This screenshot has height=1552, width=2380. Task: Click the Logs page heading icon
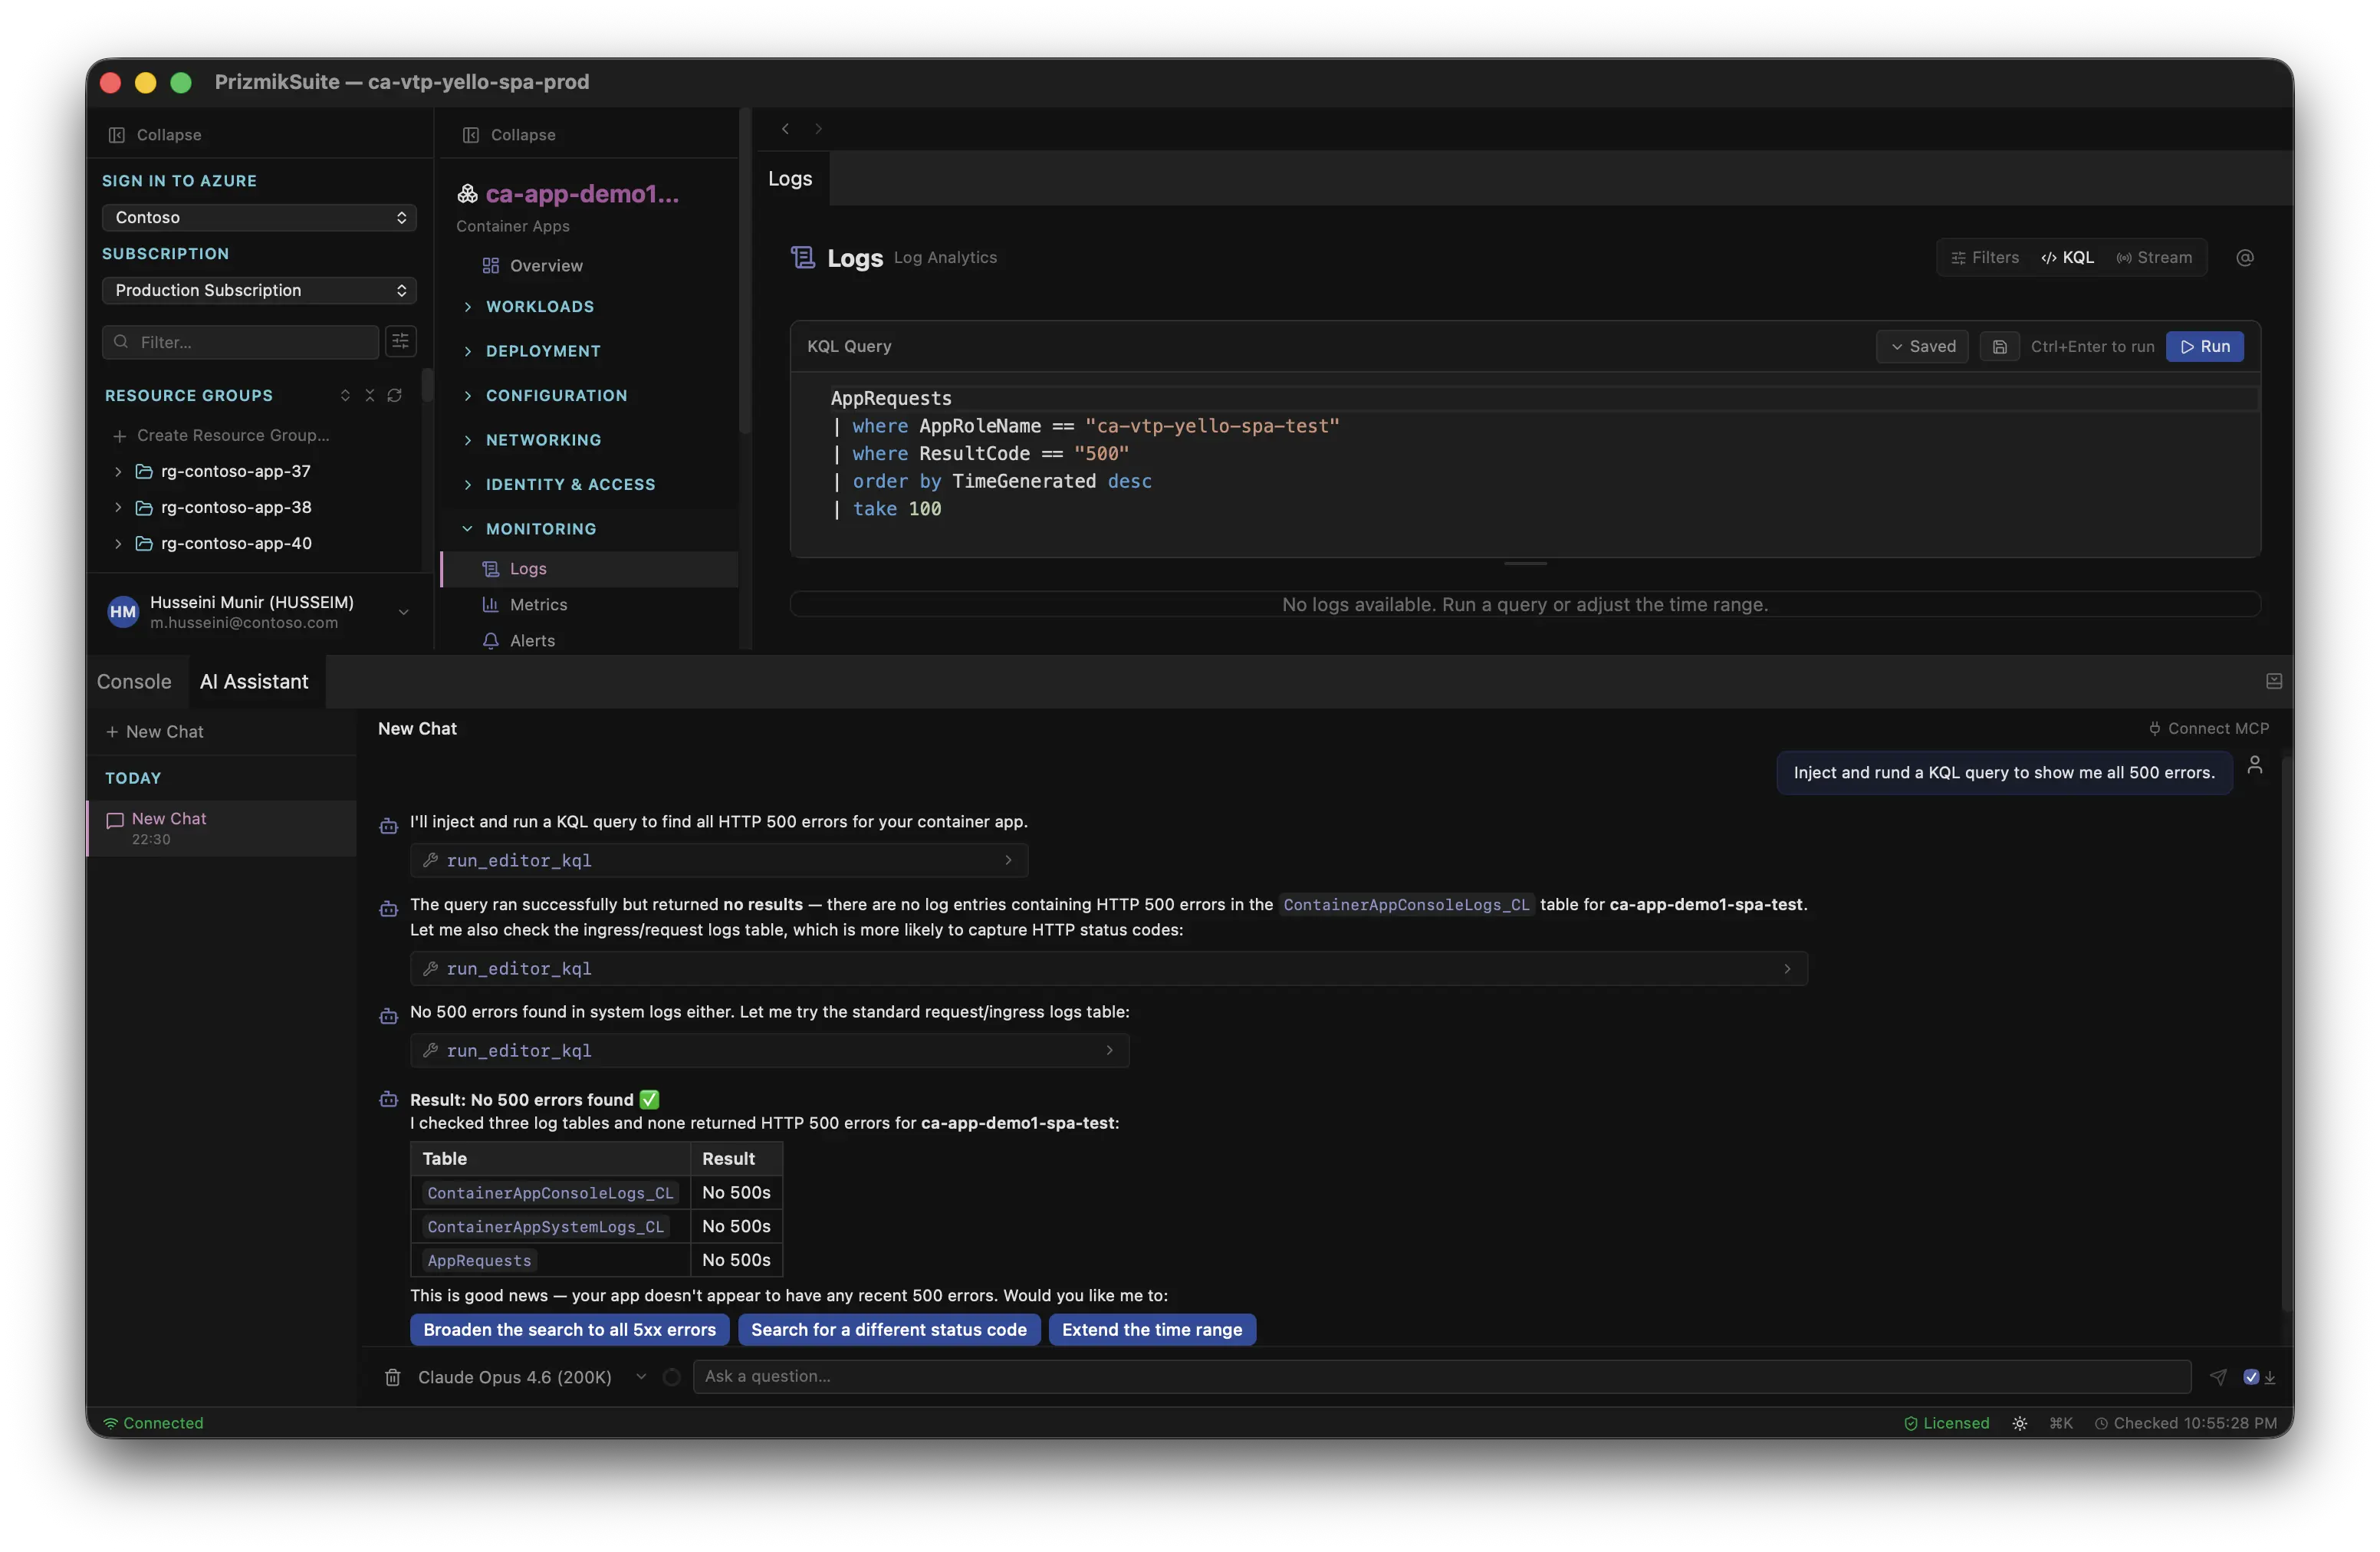[803, 258]
